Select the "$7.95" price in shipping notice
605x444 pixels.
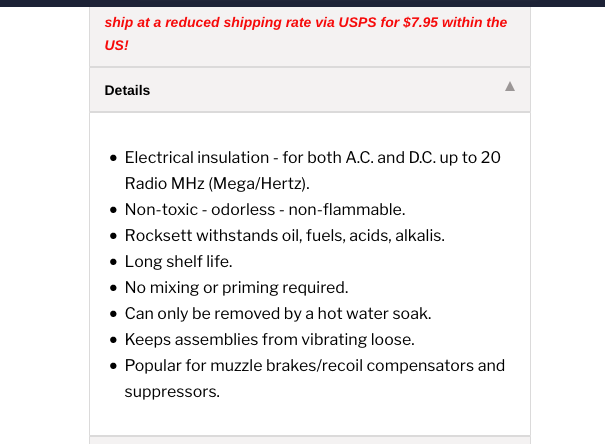[420, 22]
